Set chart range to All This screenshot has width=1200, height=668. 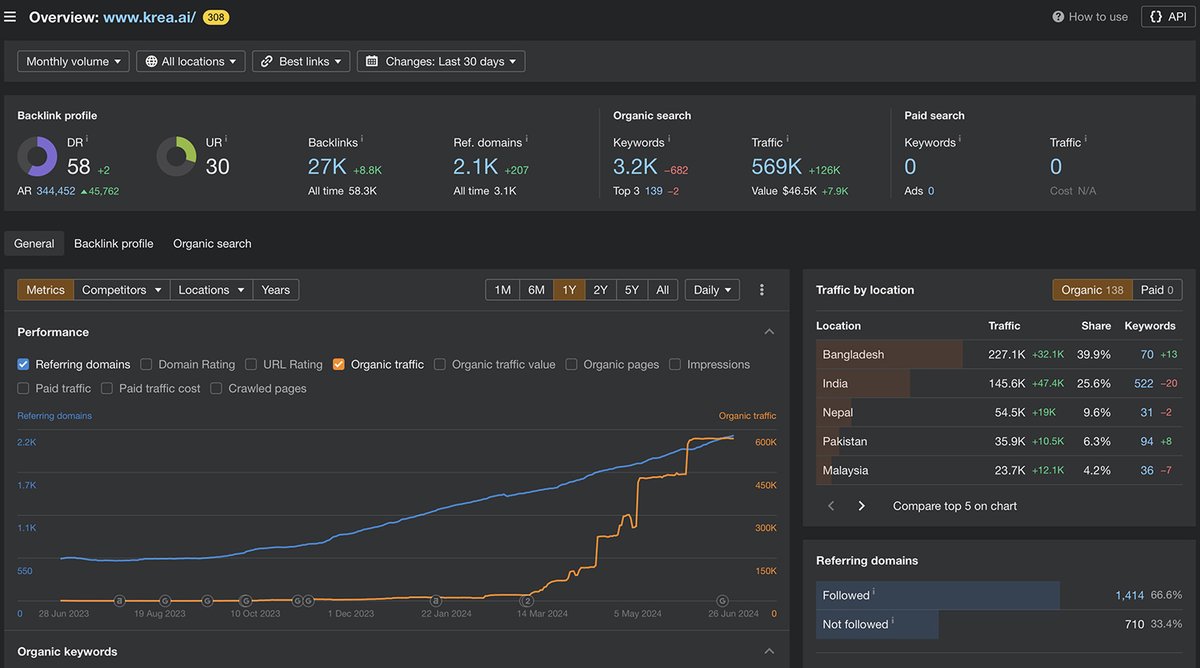662,290
